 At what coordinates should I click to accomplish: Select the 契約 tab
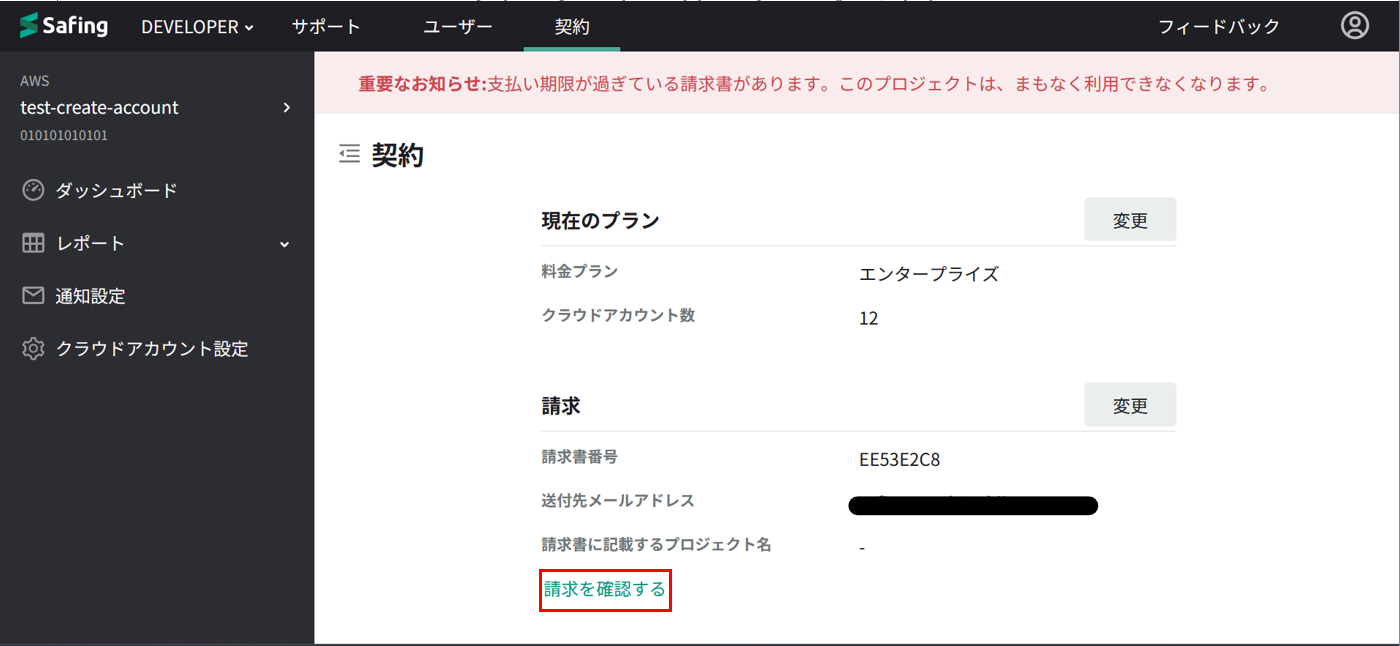[572, 27]
